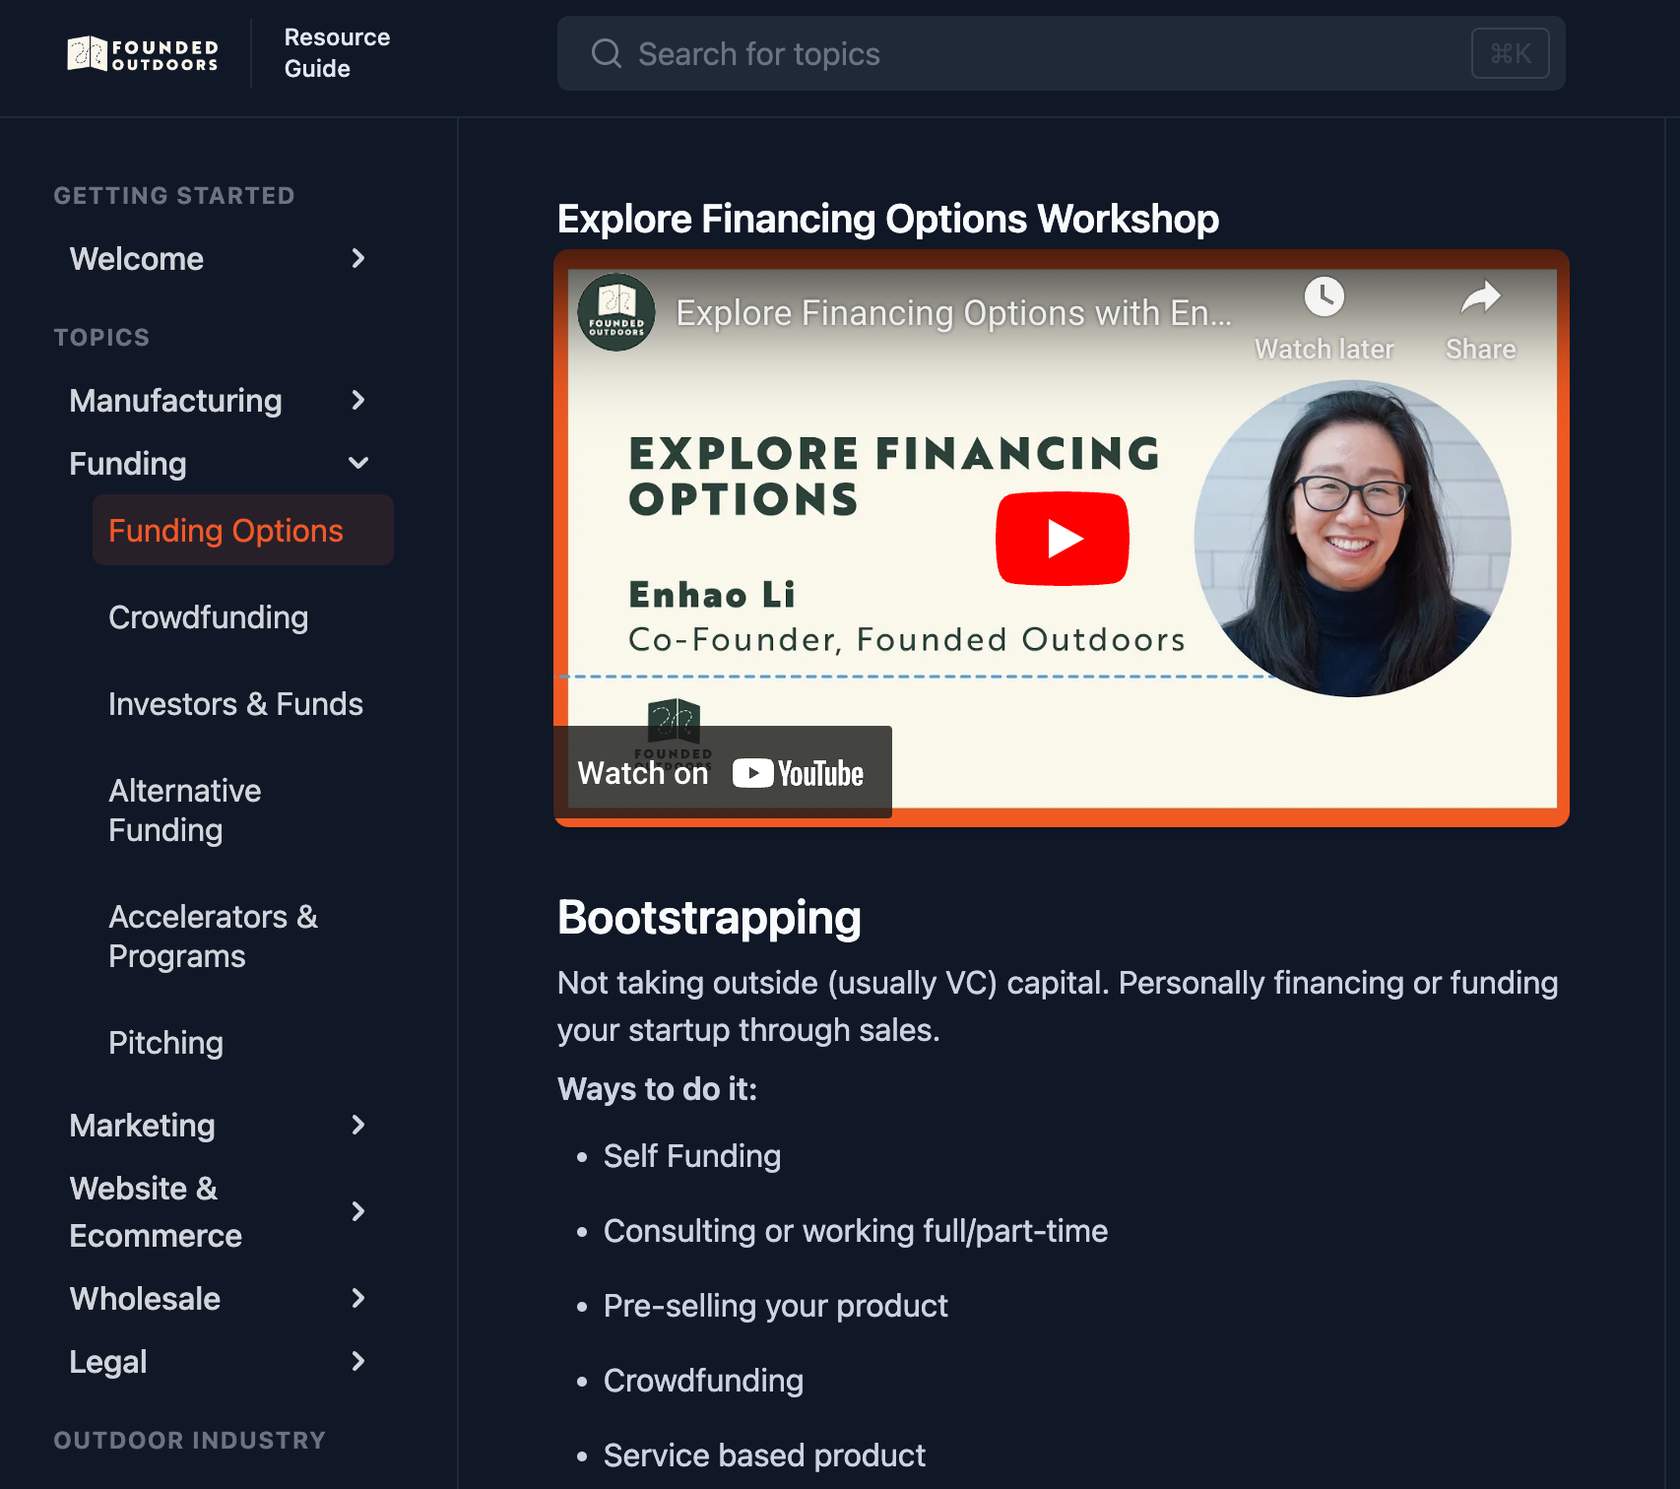1680x1489 pixels.
Task: Open the Wholesale sidebar item
Action: [145, 1299]
